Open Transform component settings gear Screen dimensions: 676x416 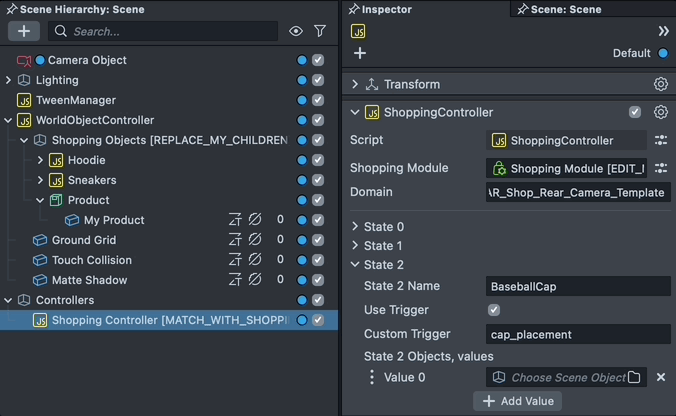[661, 84]
